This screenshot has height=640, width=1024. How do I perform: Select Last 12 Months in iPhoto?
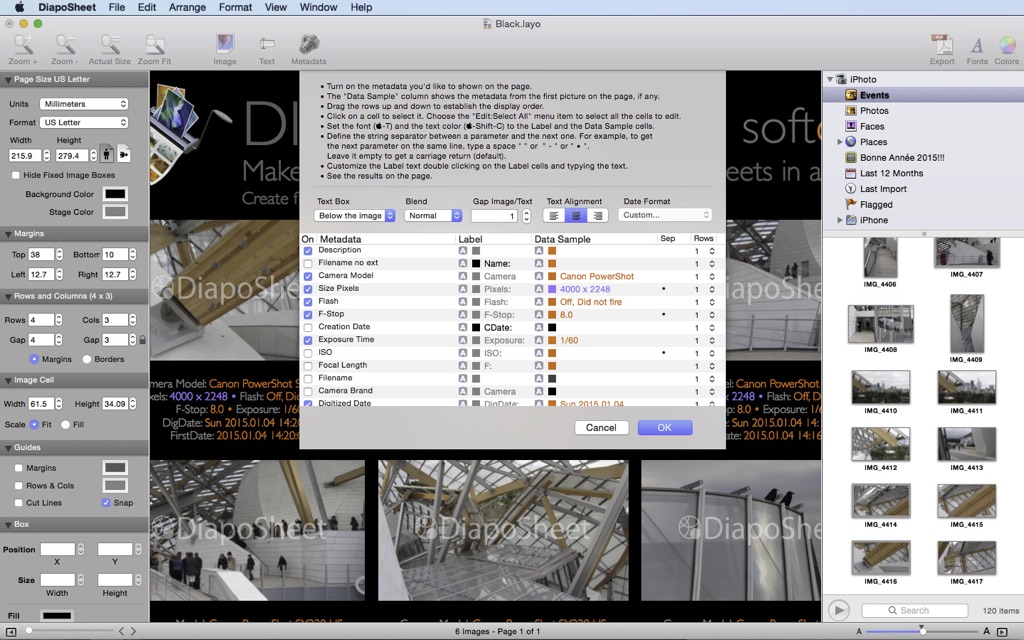pos(891,173)
